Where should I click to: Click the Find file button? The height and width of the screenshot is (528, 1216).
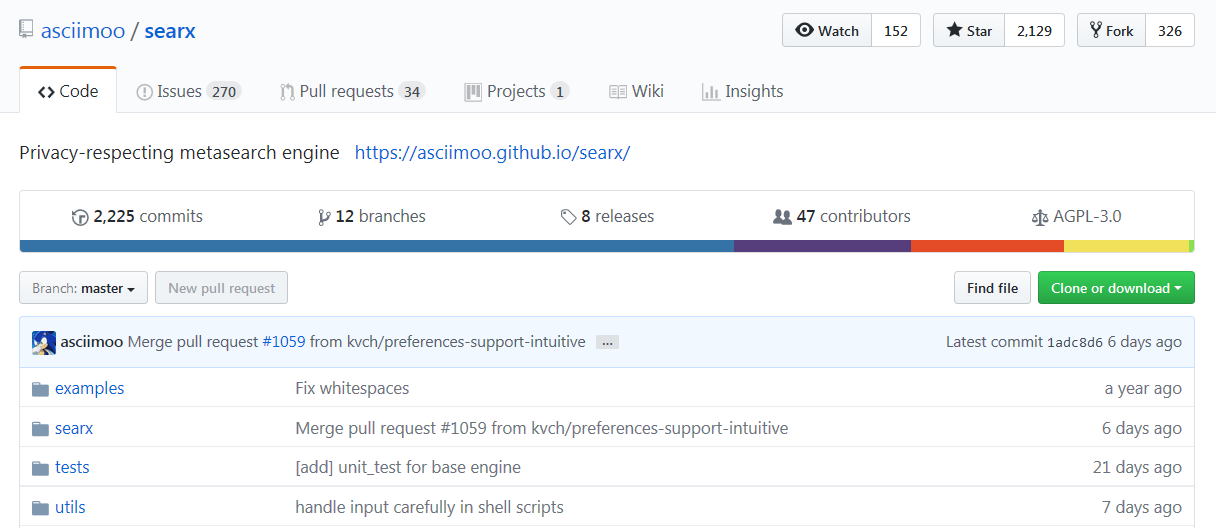(x=992, y=288)
